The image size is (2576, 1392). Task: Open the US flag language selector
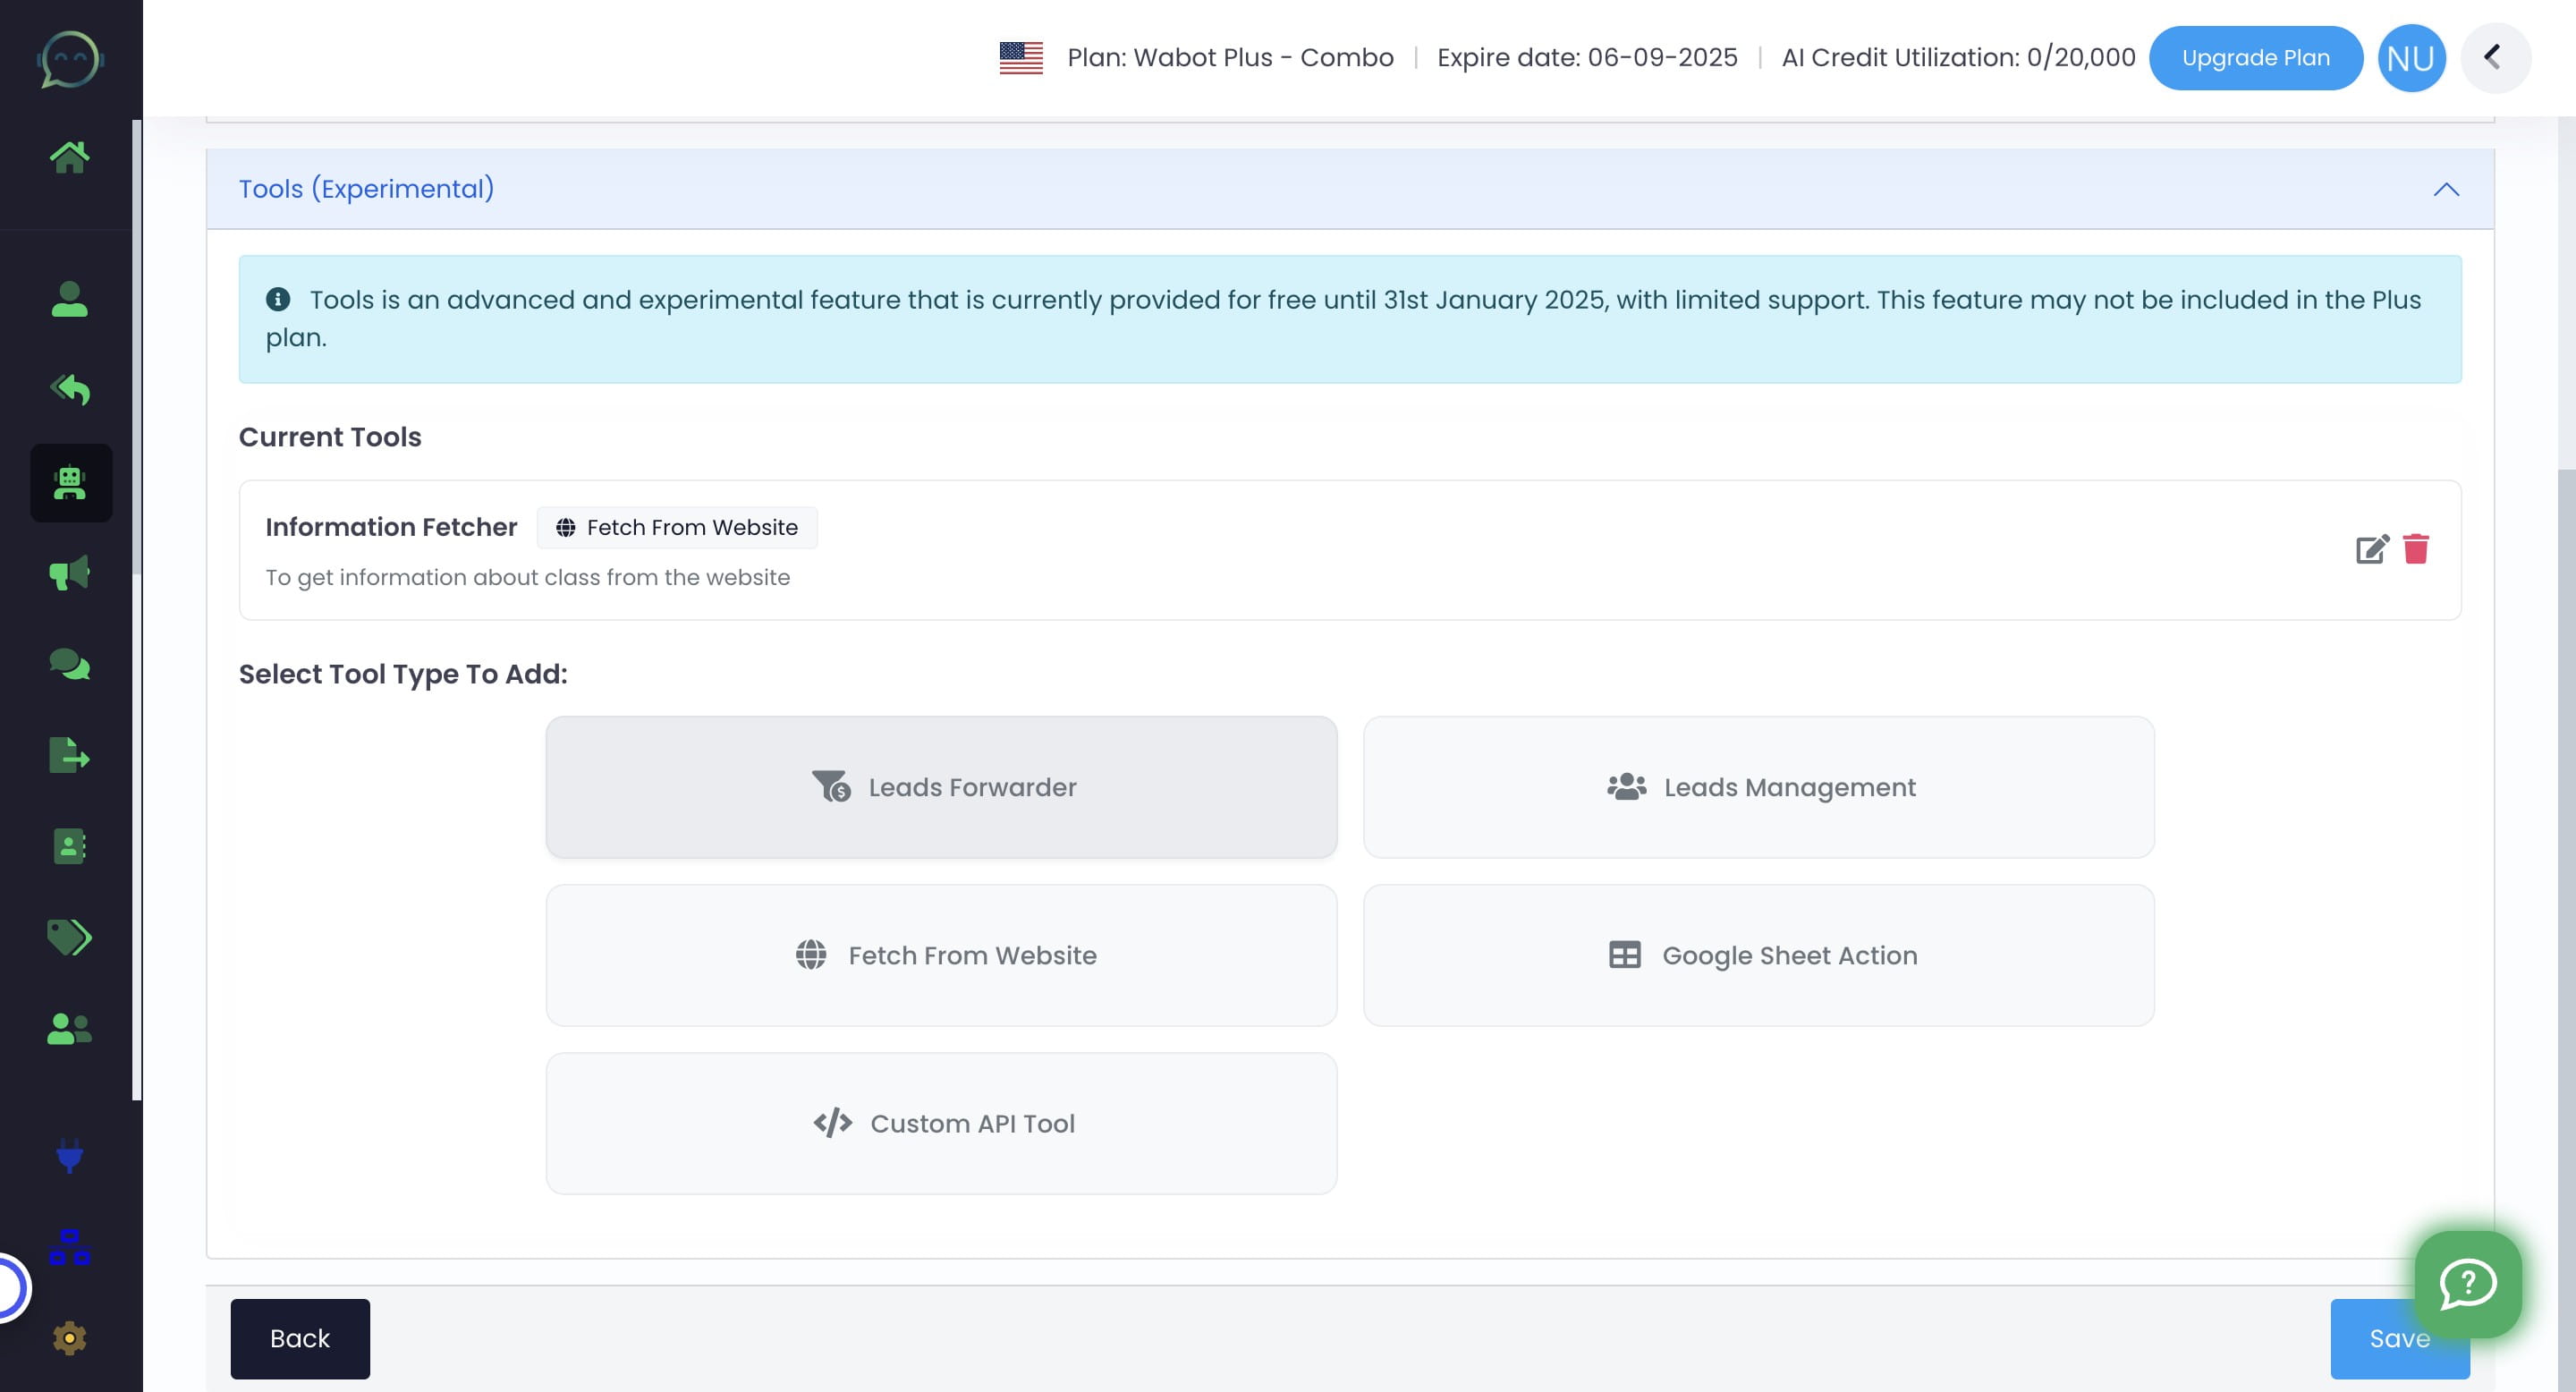click(x=1021, y=57)
